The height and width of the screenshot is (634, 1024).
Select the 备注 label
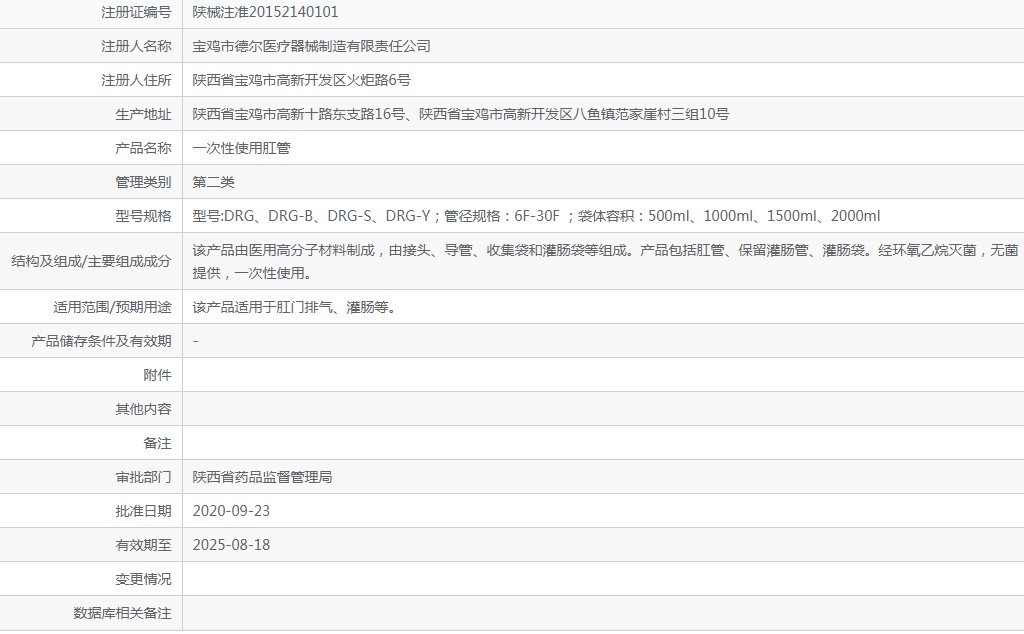(x=157, y=443)
